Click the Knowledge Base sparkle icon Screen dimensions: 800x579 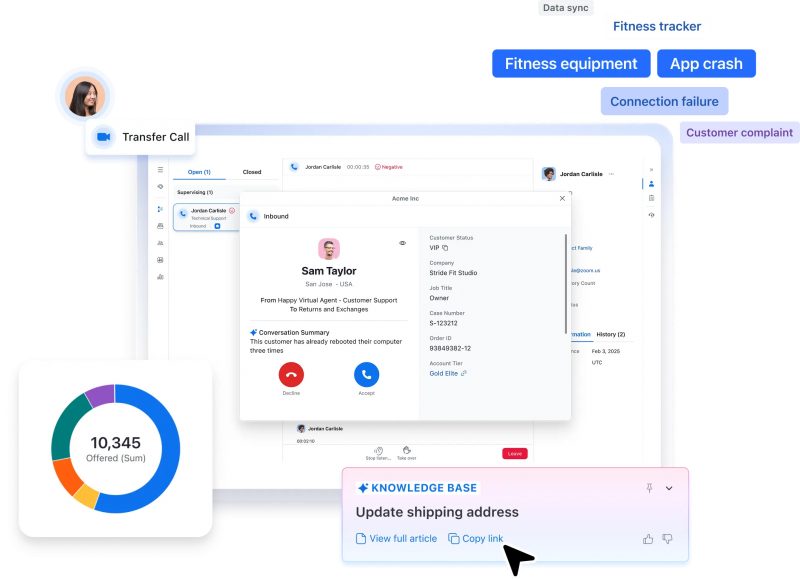(x=363, y=488)
